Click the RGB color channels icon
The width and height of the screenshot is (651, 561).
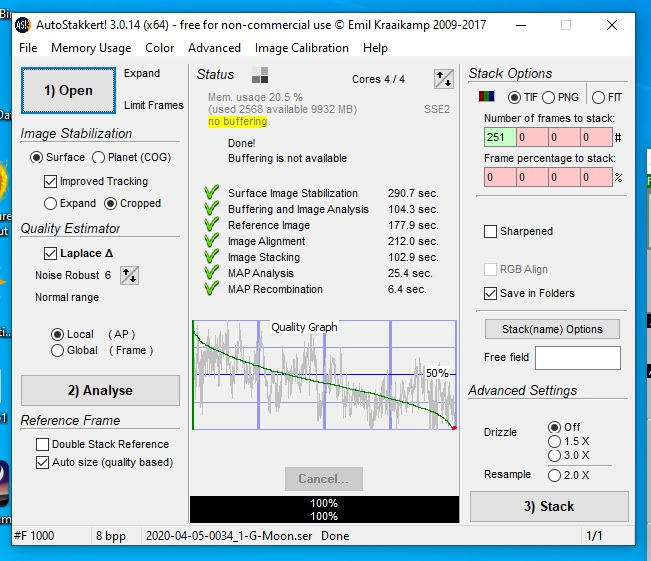tap(486, 97)
